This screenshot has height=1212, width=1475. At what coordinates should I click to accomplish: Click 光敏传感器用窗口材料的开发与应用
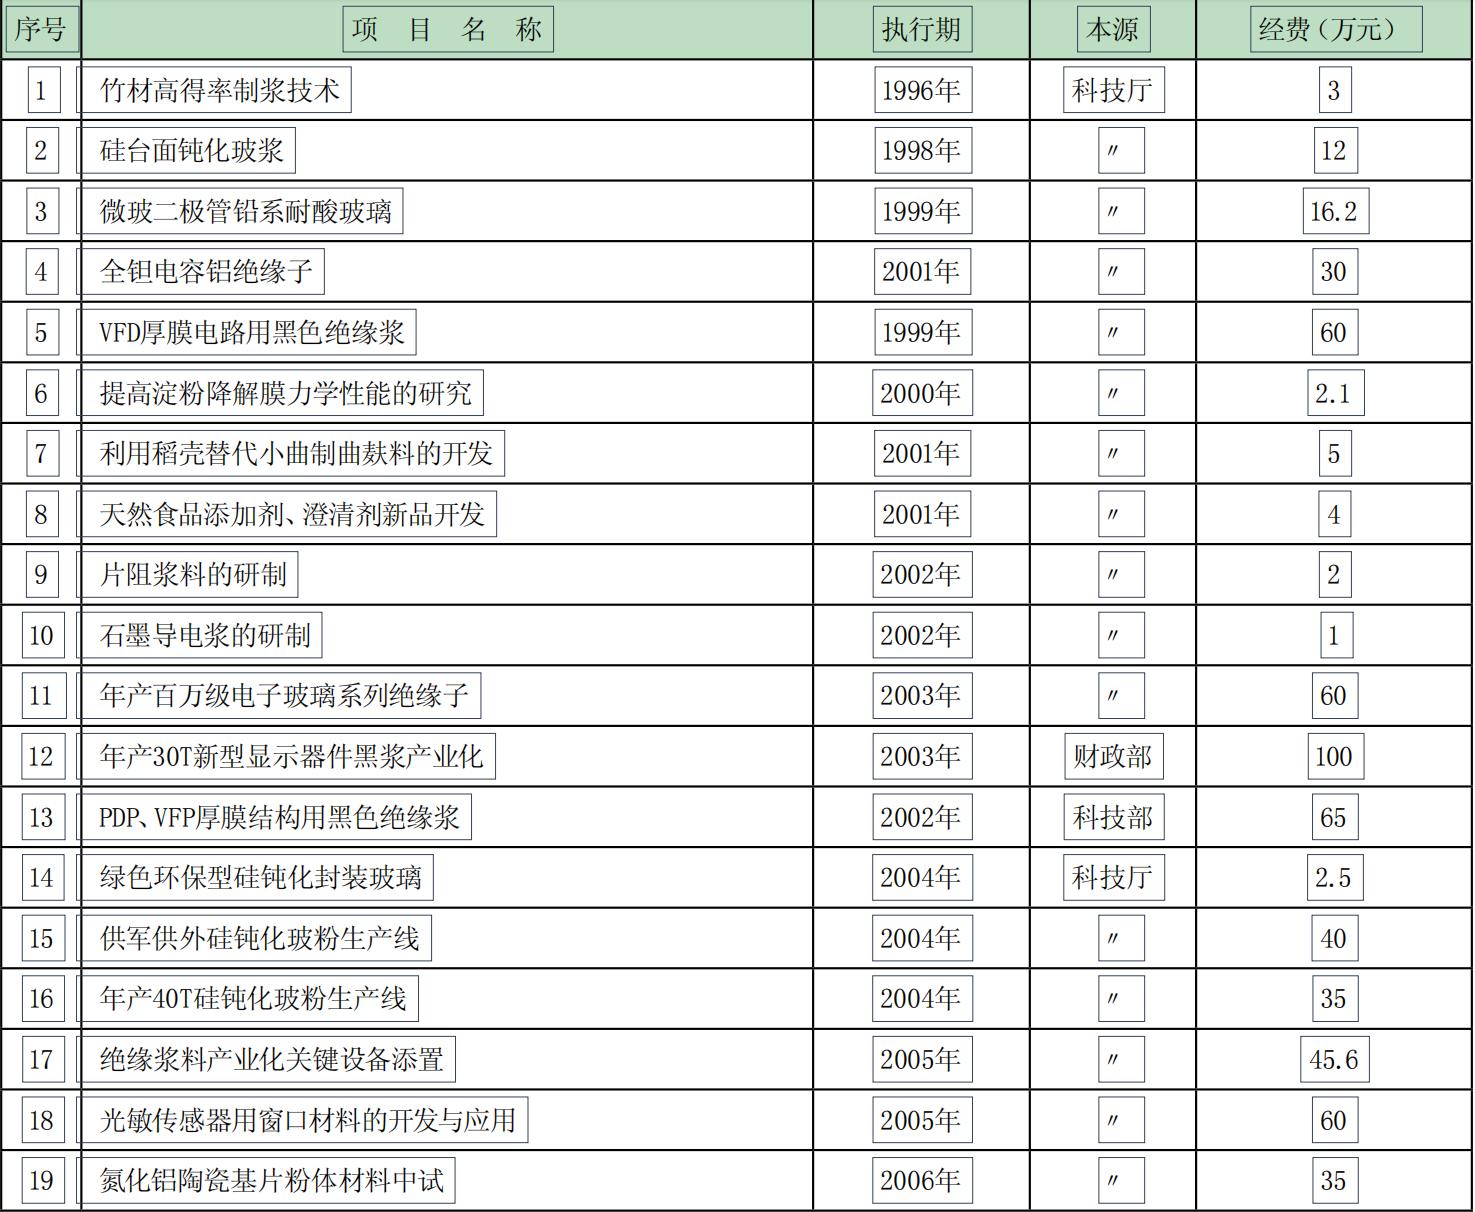click(x=303, y=1120)
